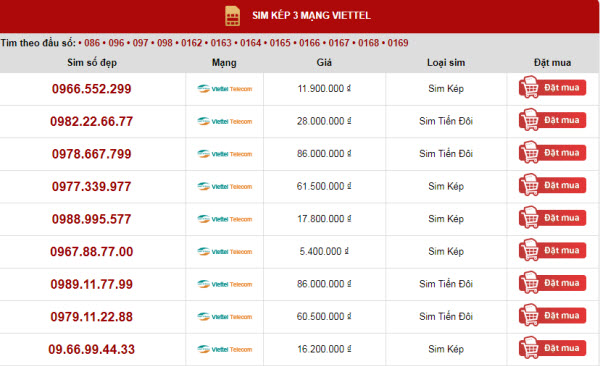Viewport: 600px width, 366px height.
Task: Order 0988.995.577 using Đặt mua button
Action: [552, 217]
